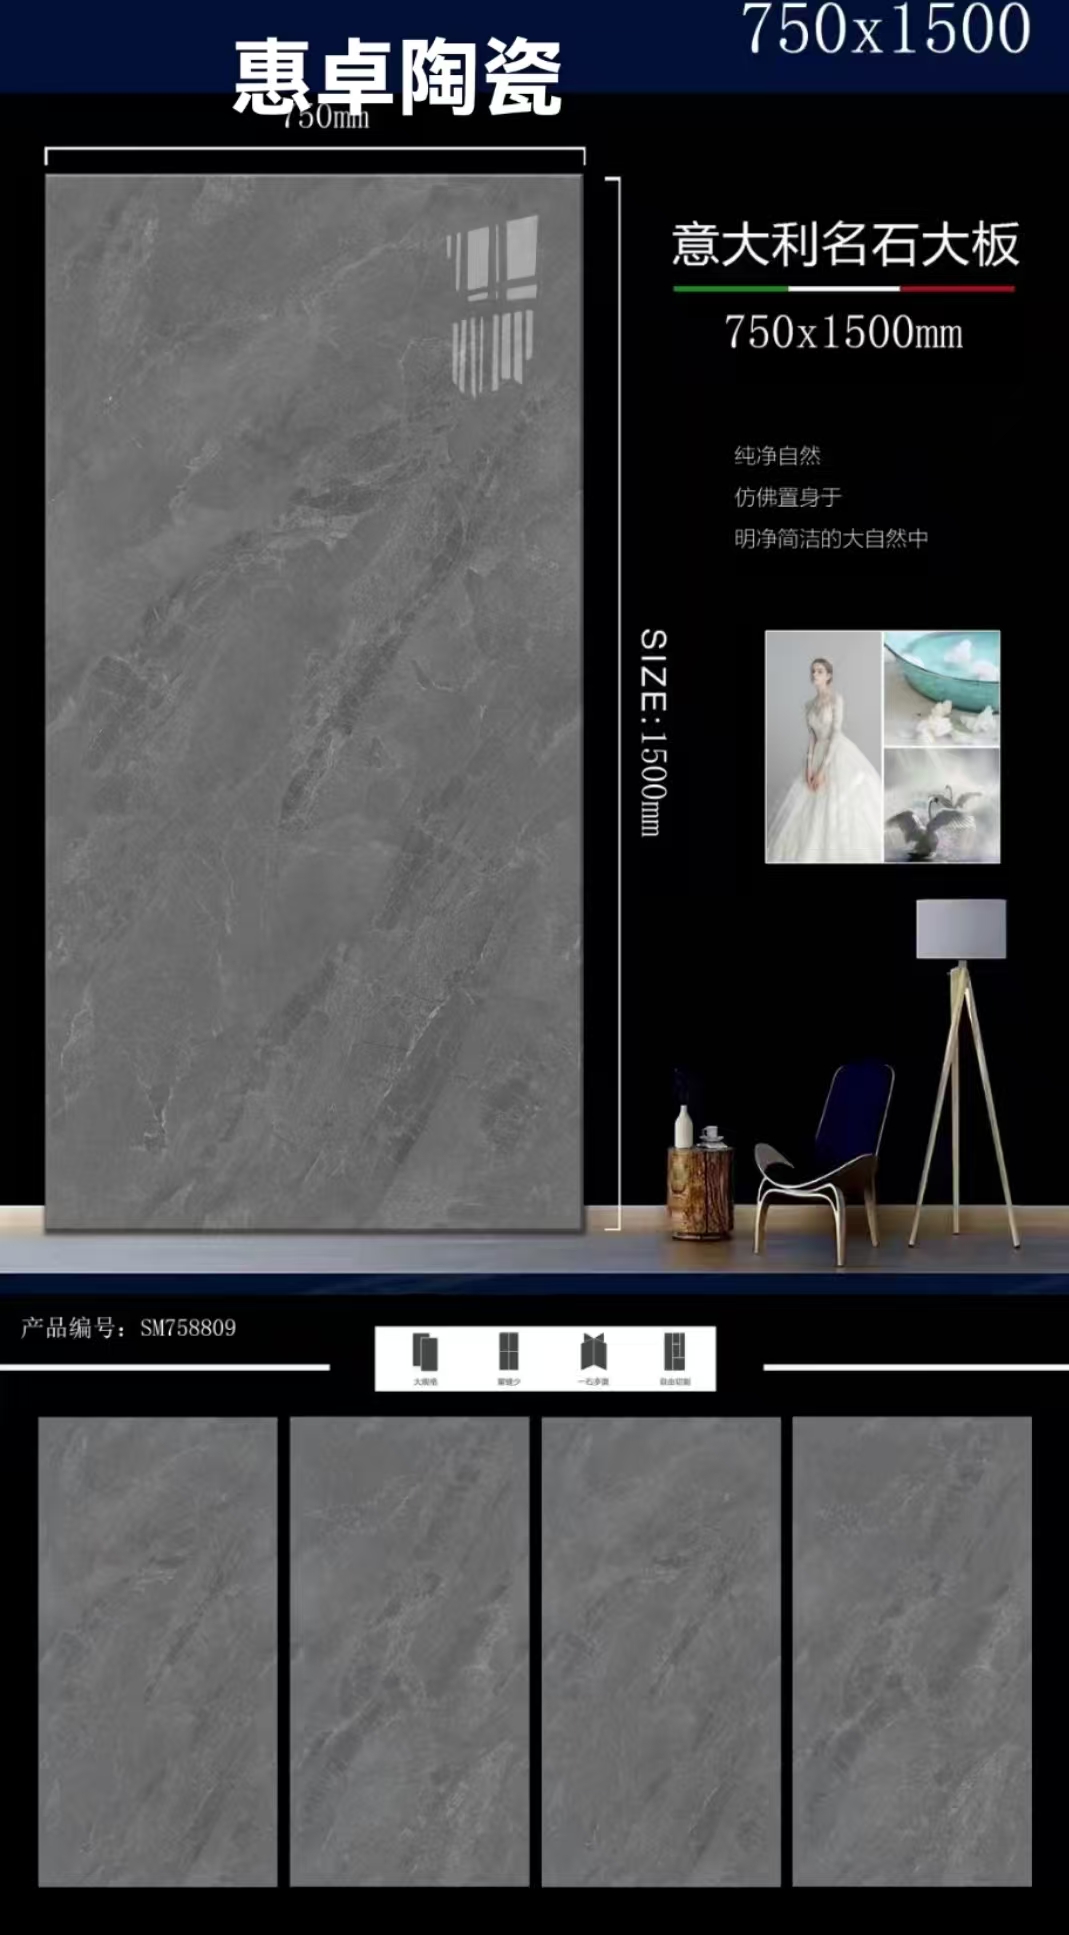The height and width of the screenshot is (1935, 1069).
Task: Click the bride in wedding dress photo
Action: tap(823, 746)
